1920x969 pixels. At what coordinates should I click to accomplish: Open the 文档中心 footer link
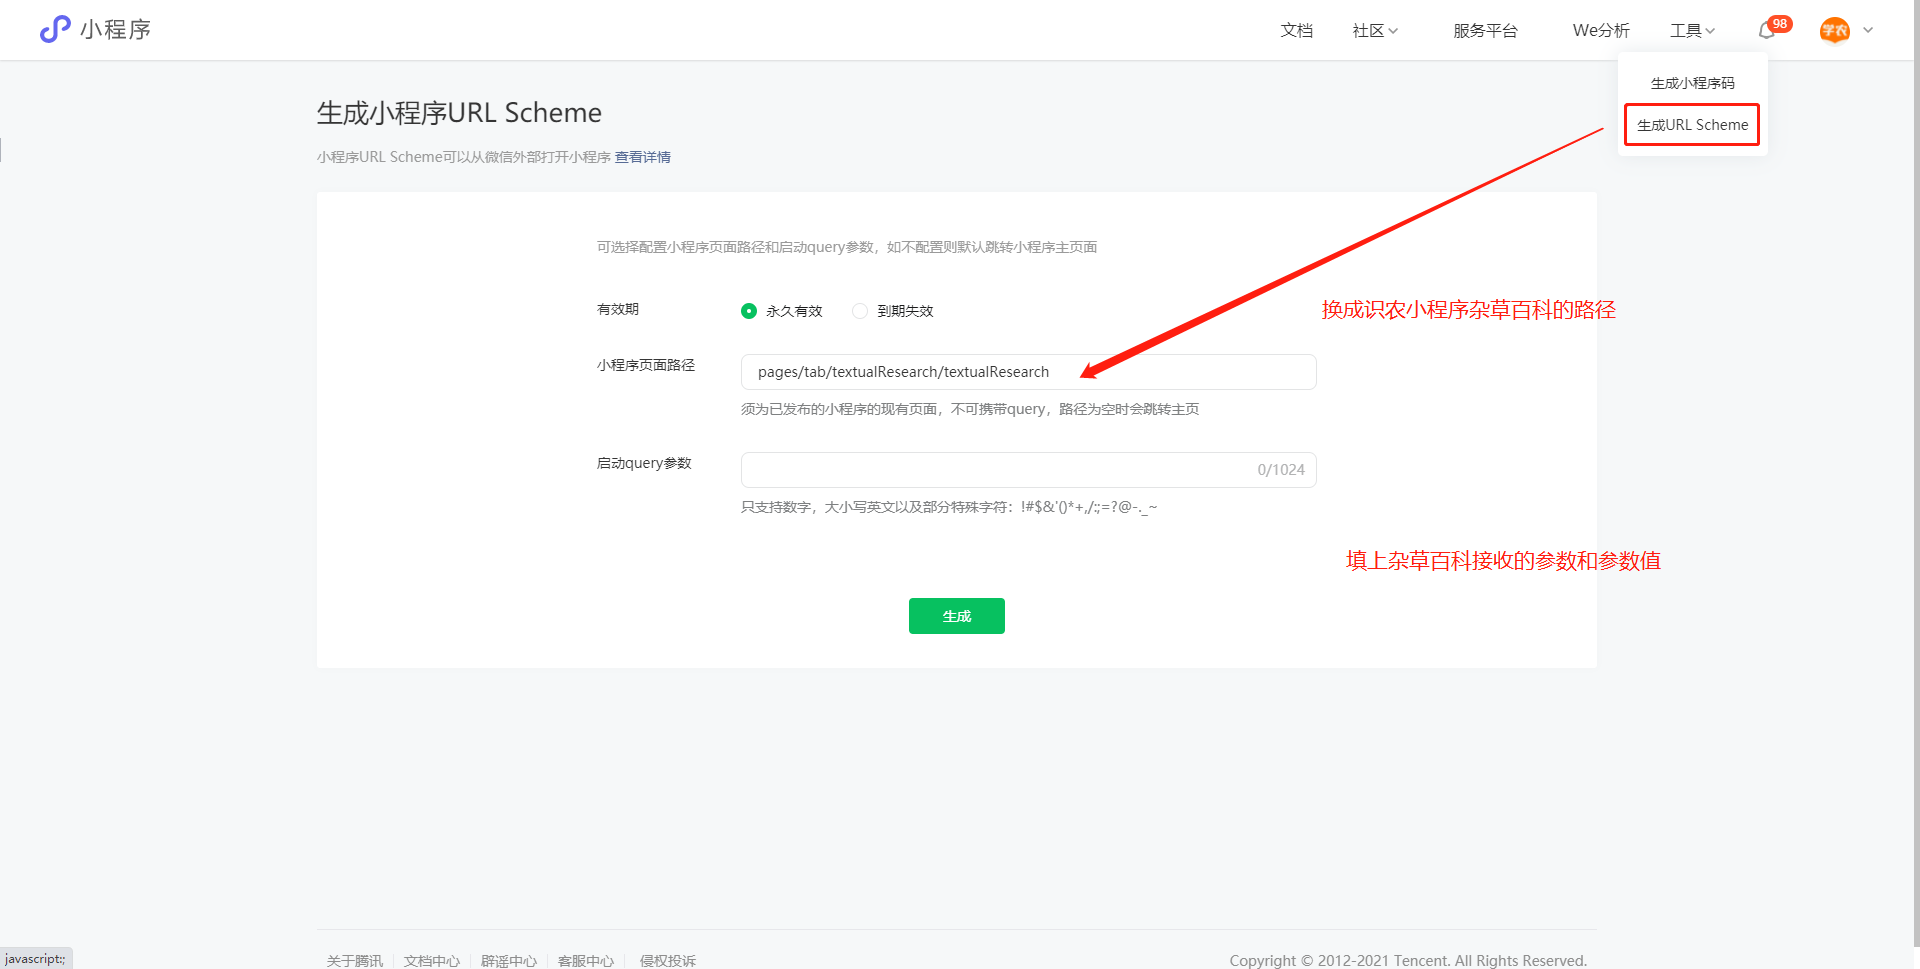point(431,960)
